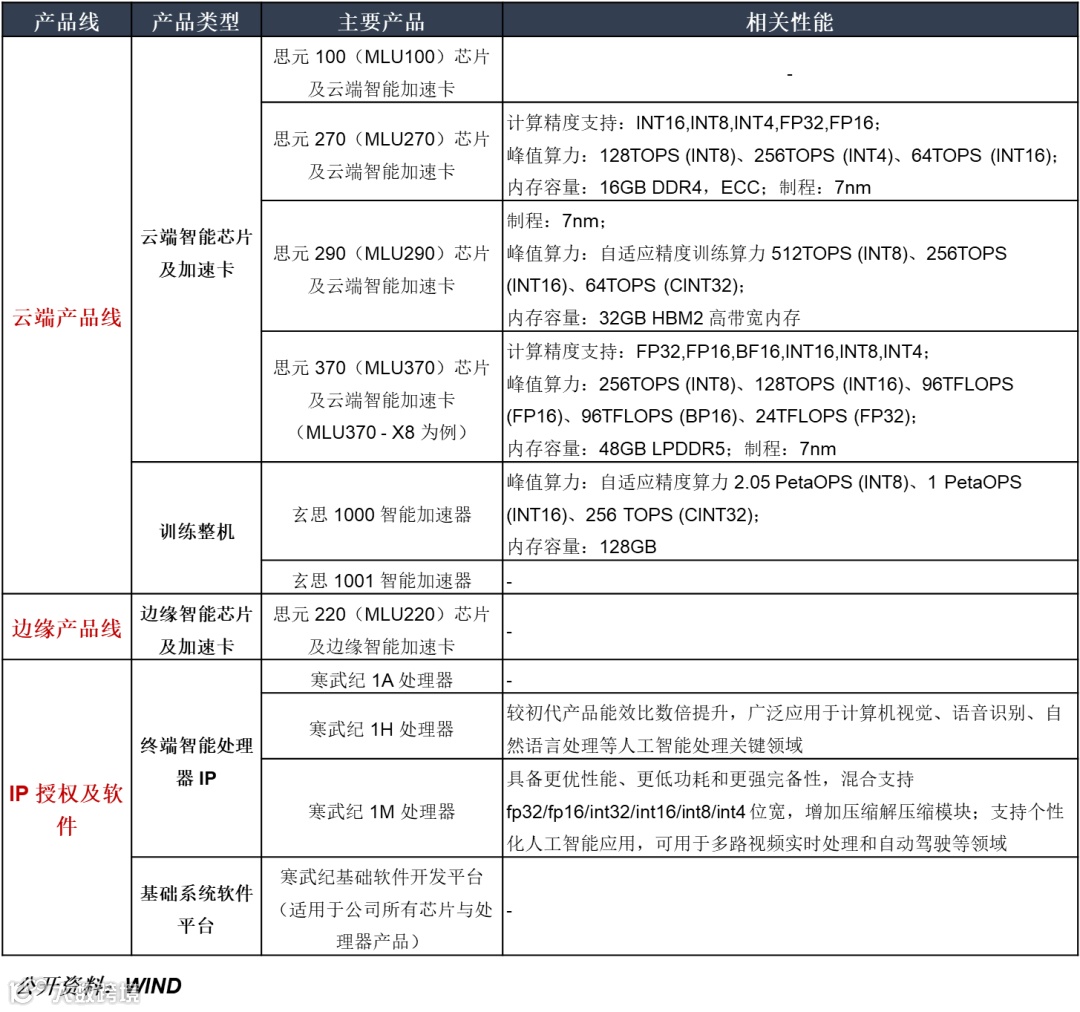Select the 思元 290（MLU290）product cell
The image size is (1080, 1012).
pos(382,266)
